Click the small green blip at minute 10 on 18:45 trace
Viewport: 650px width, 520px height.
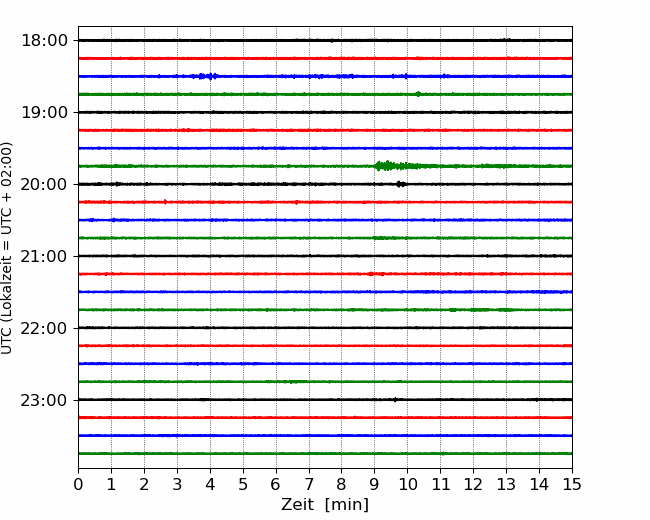418,94
